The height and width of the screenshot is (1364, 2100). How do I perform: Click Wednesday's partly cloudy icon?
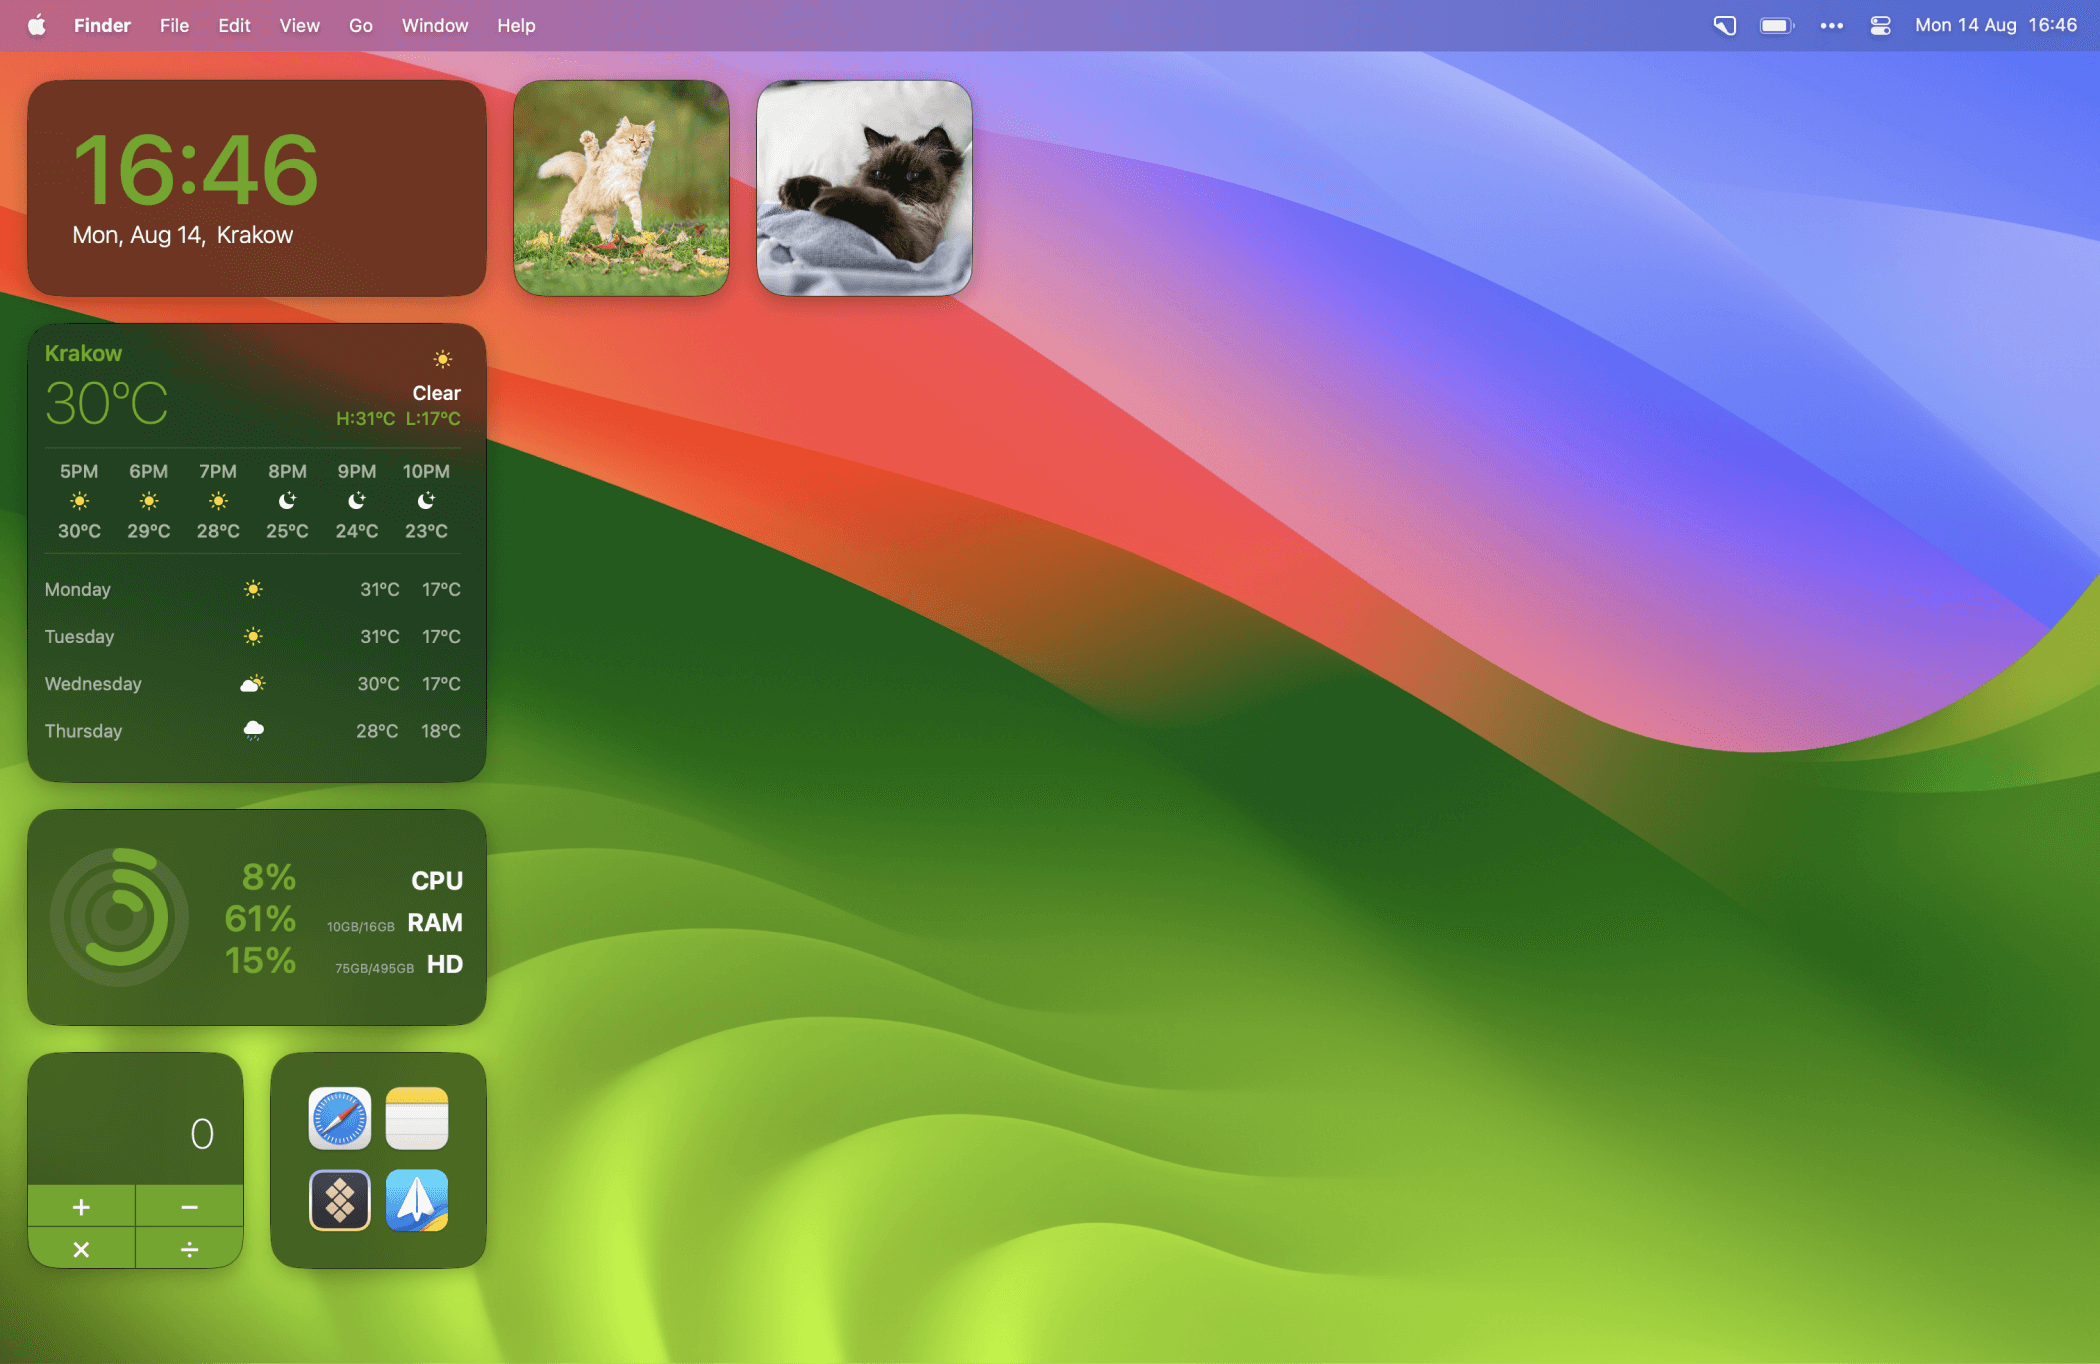[x=253, y=684]
